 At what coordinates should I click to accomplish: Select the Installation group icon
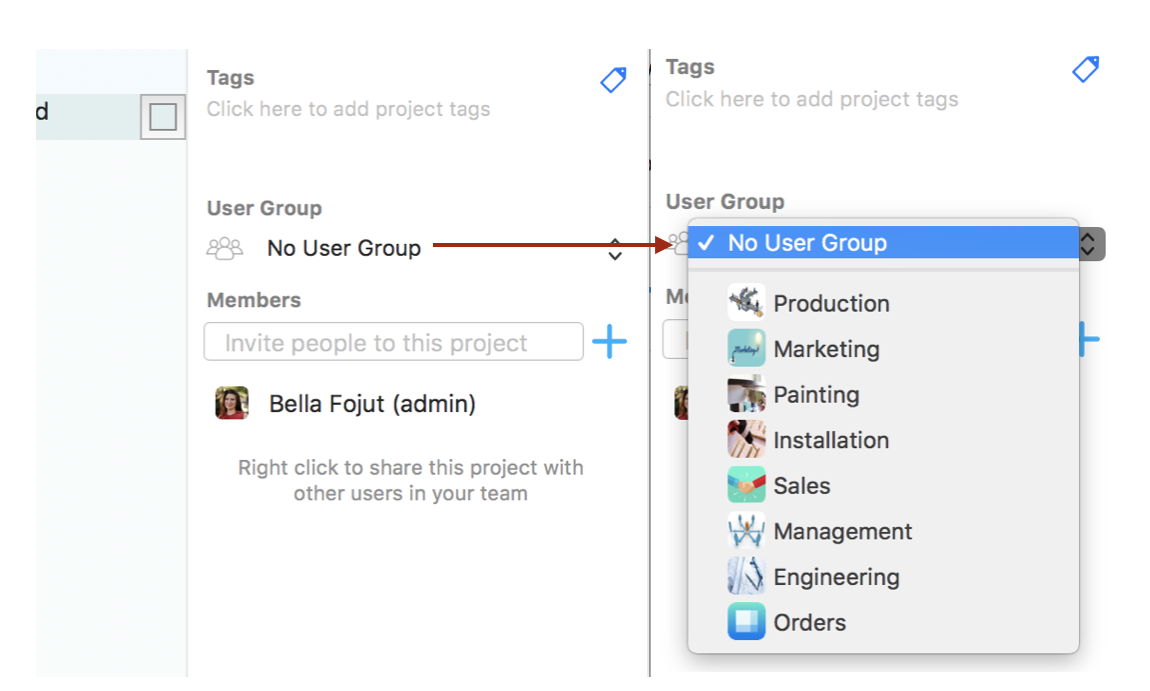click(x=744, y=439)
